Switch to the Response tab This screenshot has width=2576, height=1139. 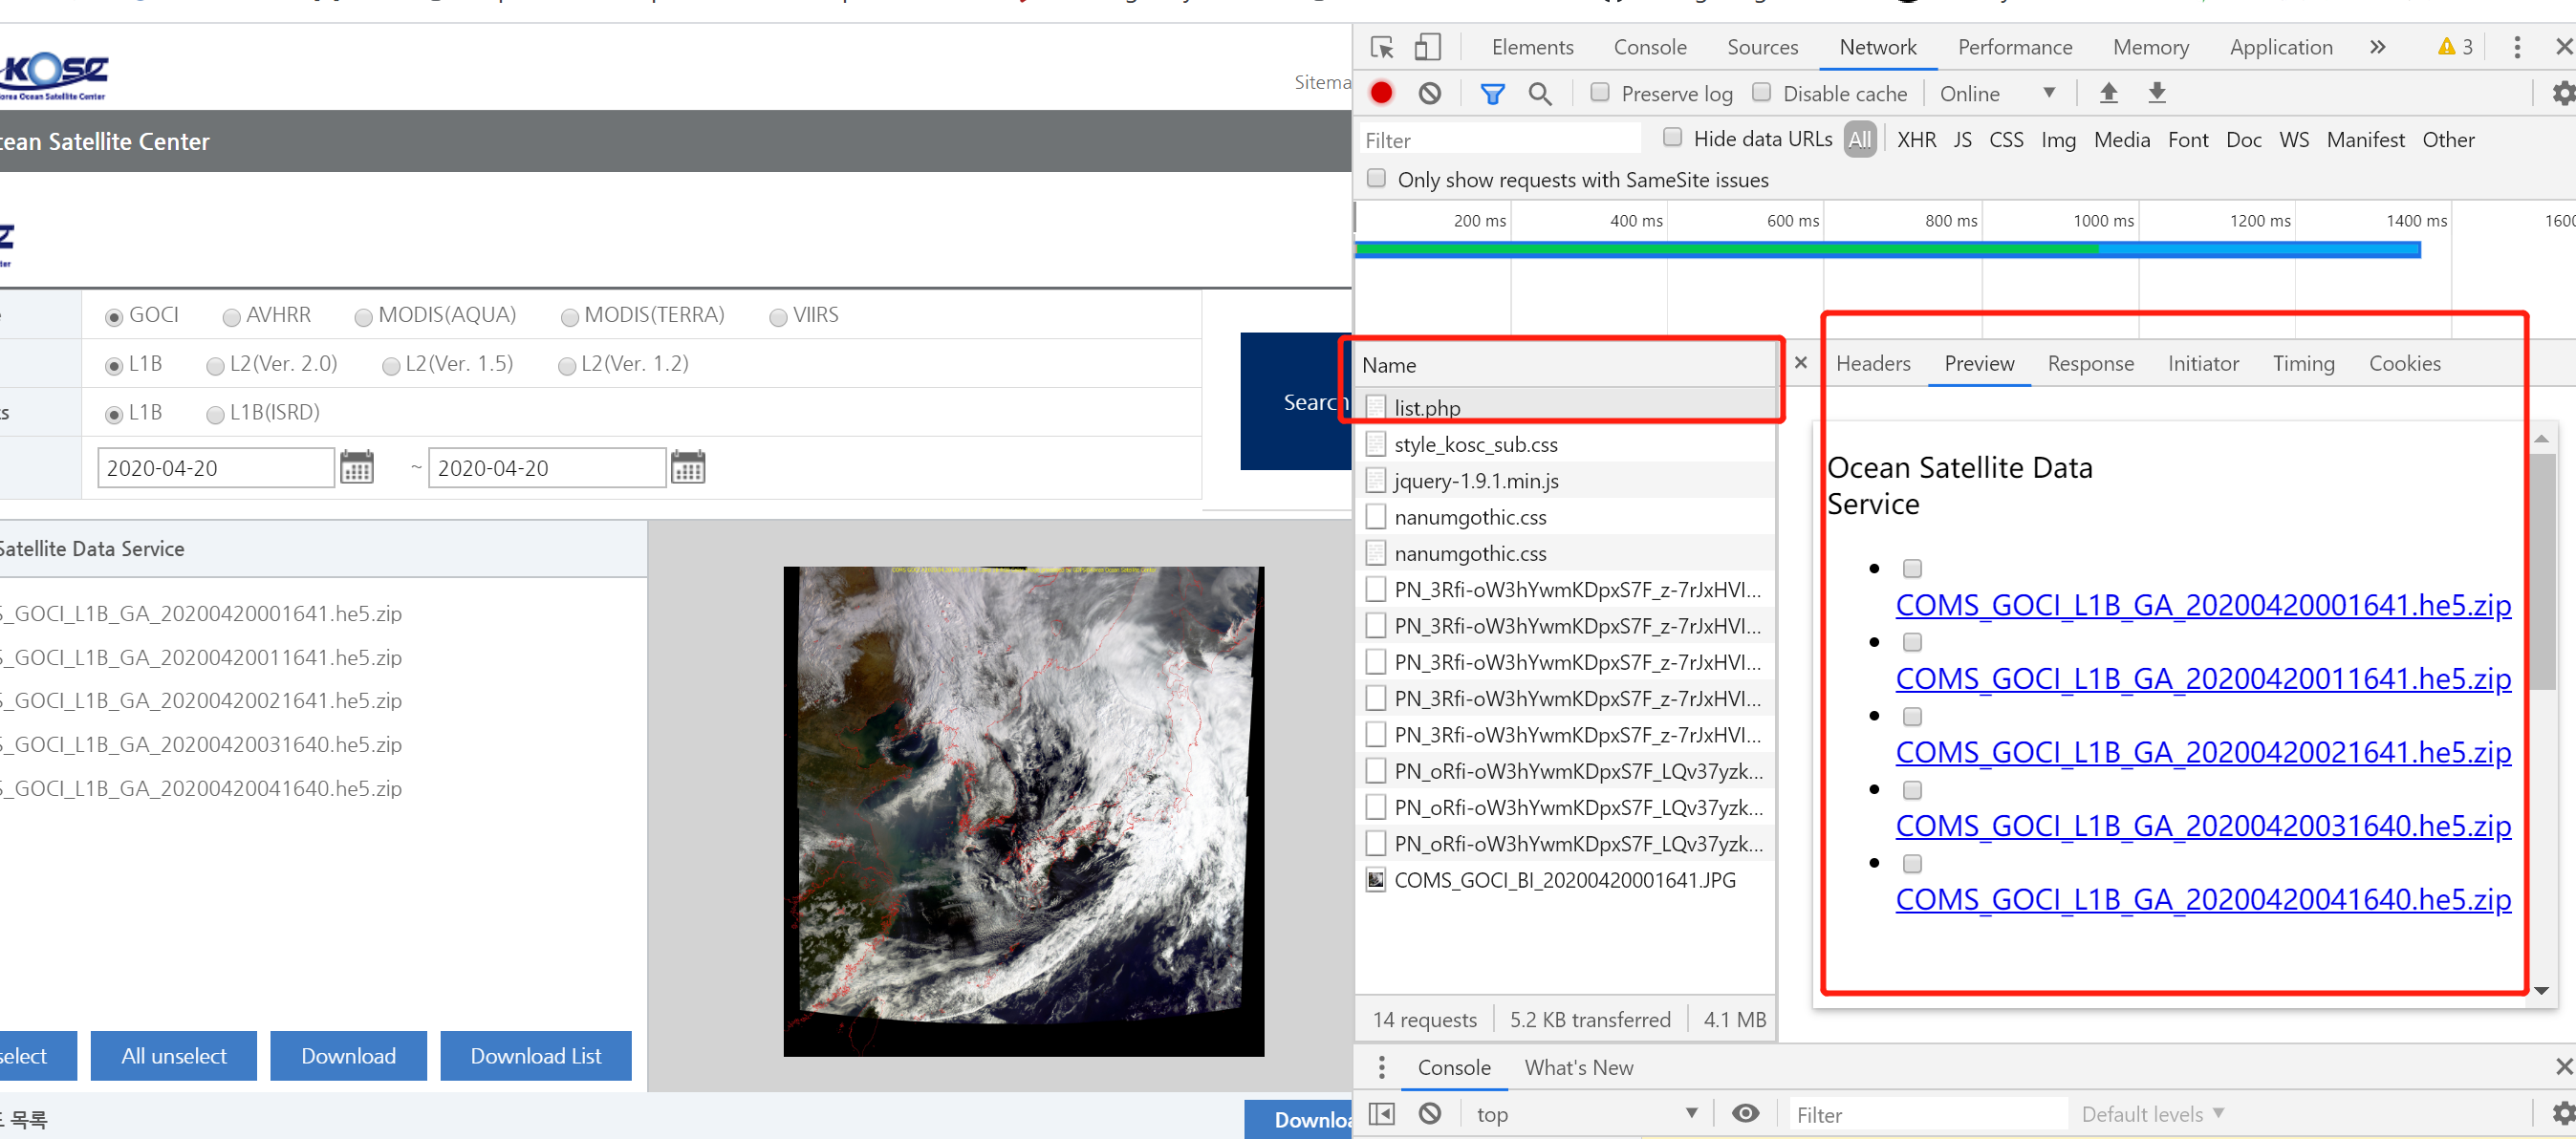click(2089, 363)
